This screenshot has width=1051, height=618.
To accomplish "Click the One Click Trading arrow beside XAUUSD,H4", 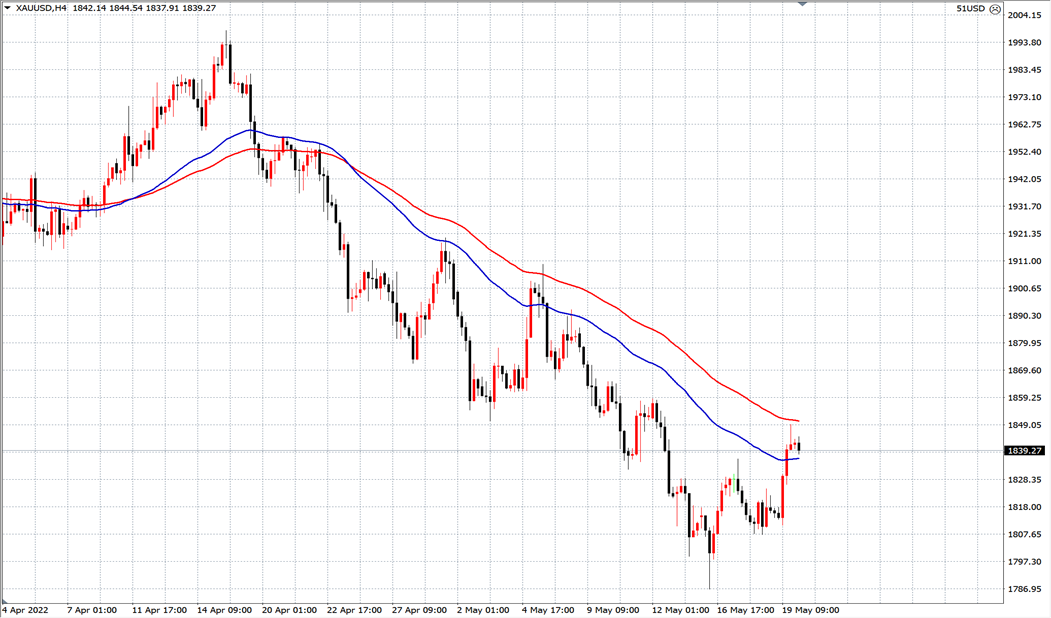I will [x=8, y=8].
